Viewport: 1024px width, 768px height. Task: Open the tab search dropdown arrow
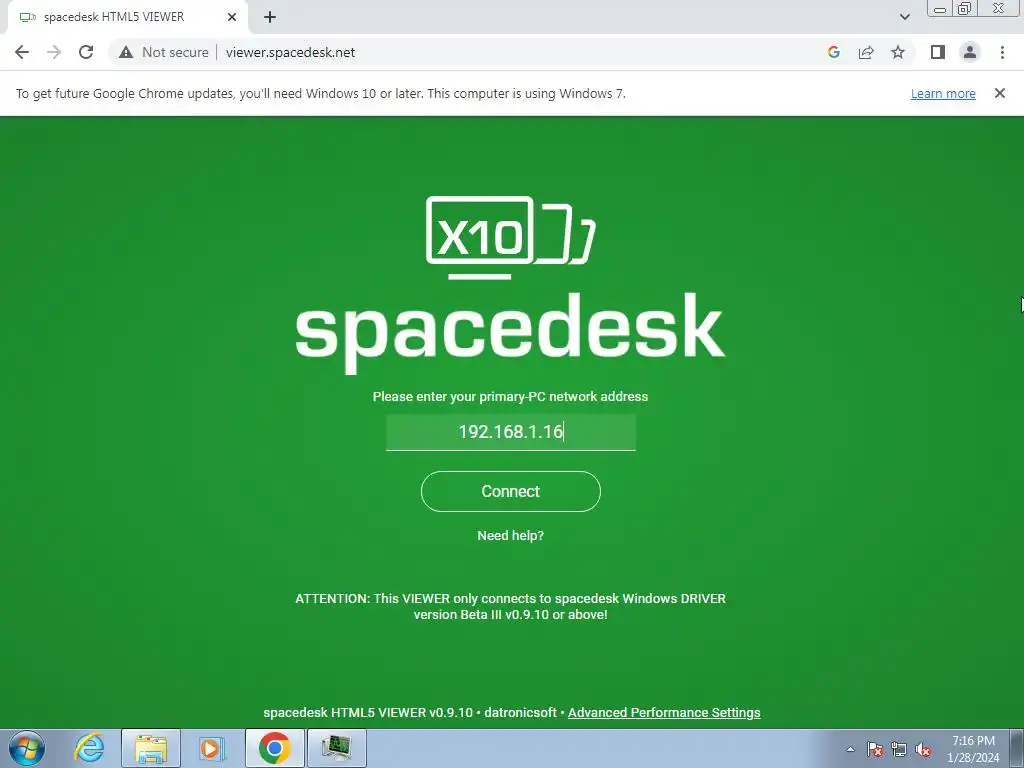(904, 17)
